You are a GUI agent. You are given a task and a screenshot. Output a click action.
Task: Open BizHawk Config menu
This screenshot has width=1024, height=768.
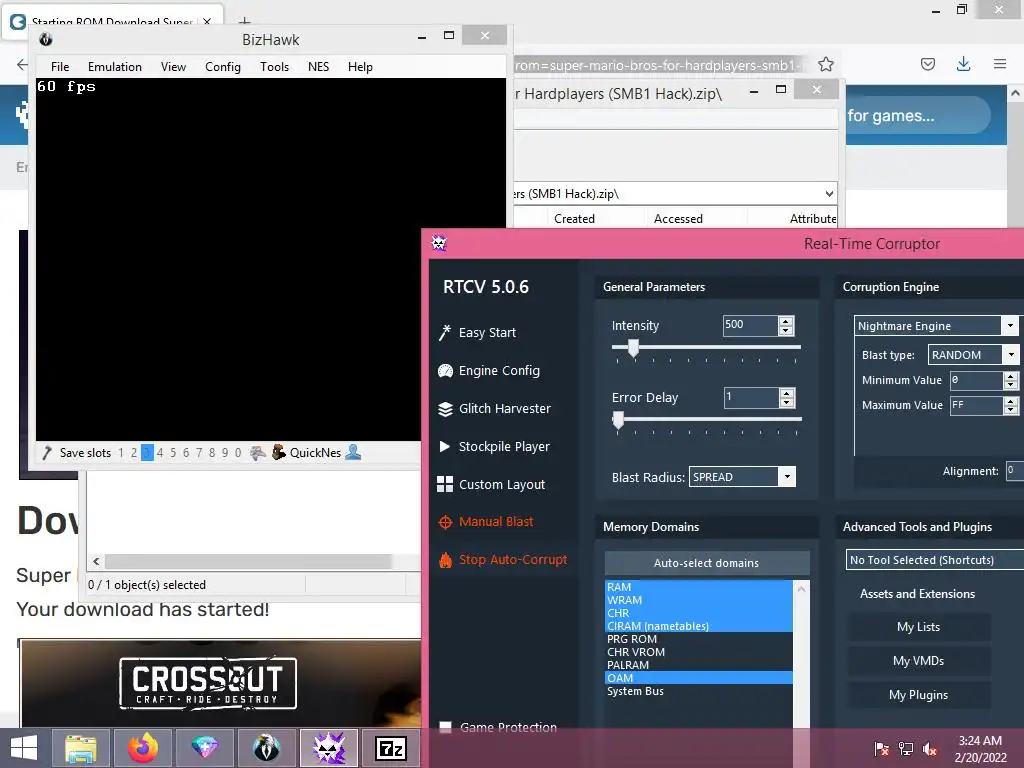point(223,67)
